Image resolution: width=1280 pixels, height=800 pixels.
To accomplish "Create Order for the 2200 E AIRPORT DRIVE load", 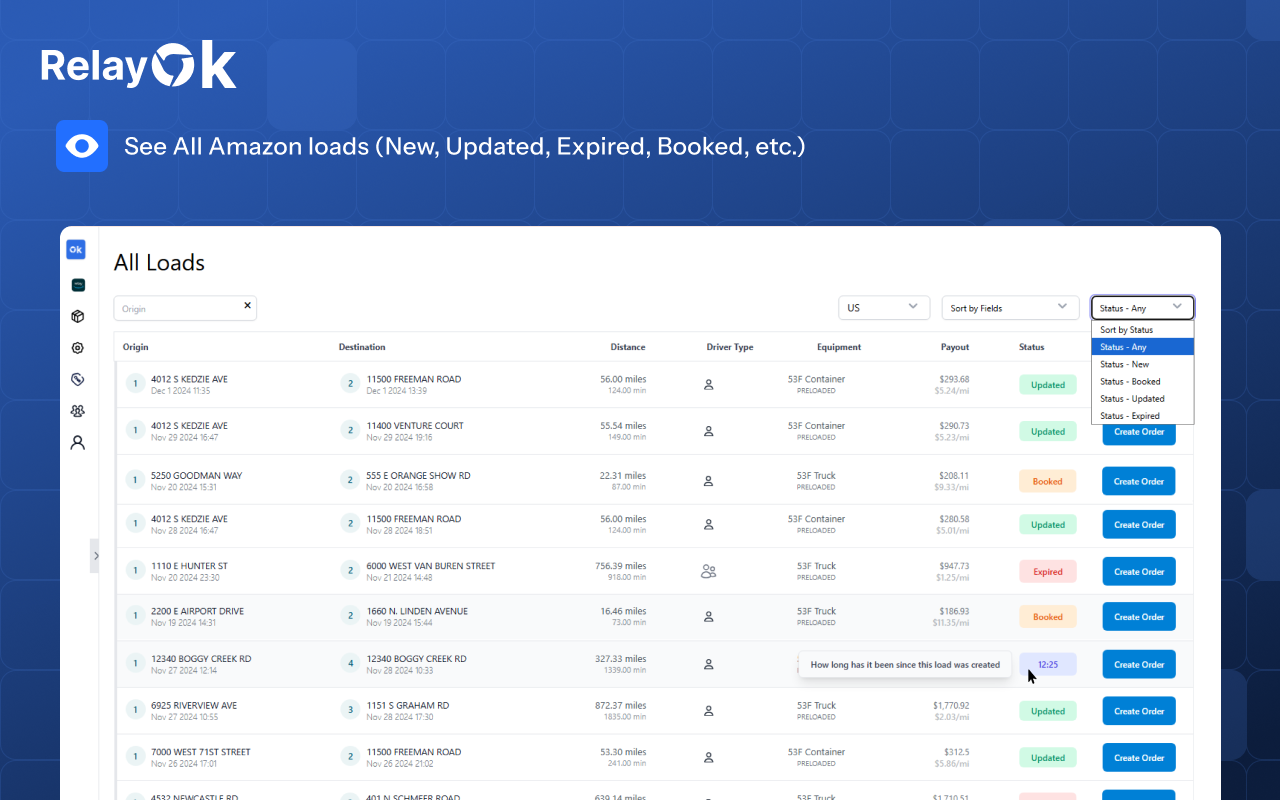I will coord(1139,617).
